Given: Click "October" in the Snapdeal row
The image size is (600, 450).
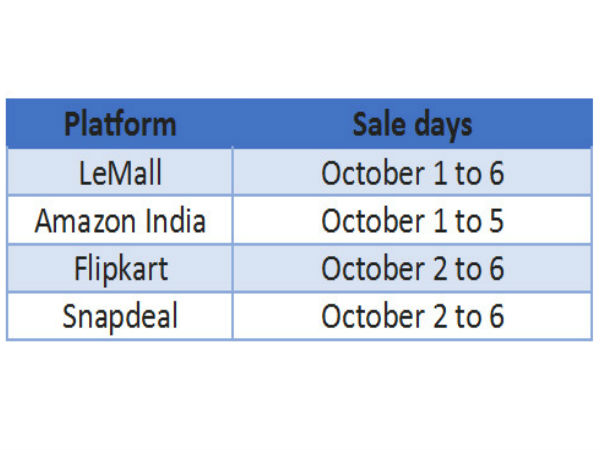Looking at the screenshot, I should 364,317.
